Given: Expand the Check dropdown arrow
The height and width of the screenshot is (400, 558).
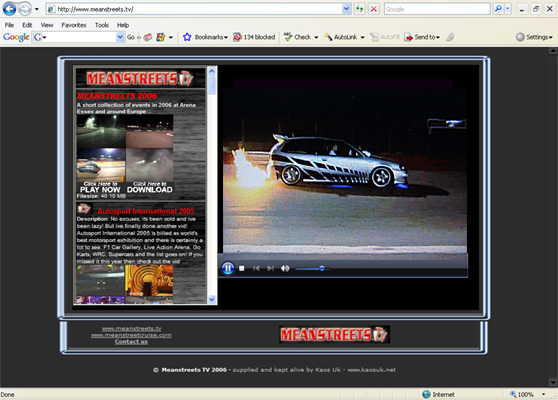Looking at the screenshot, I should pyautogui.click(x=316, y=37).
